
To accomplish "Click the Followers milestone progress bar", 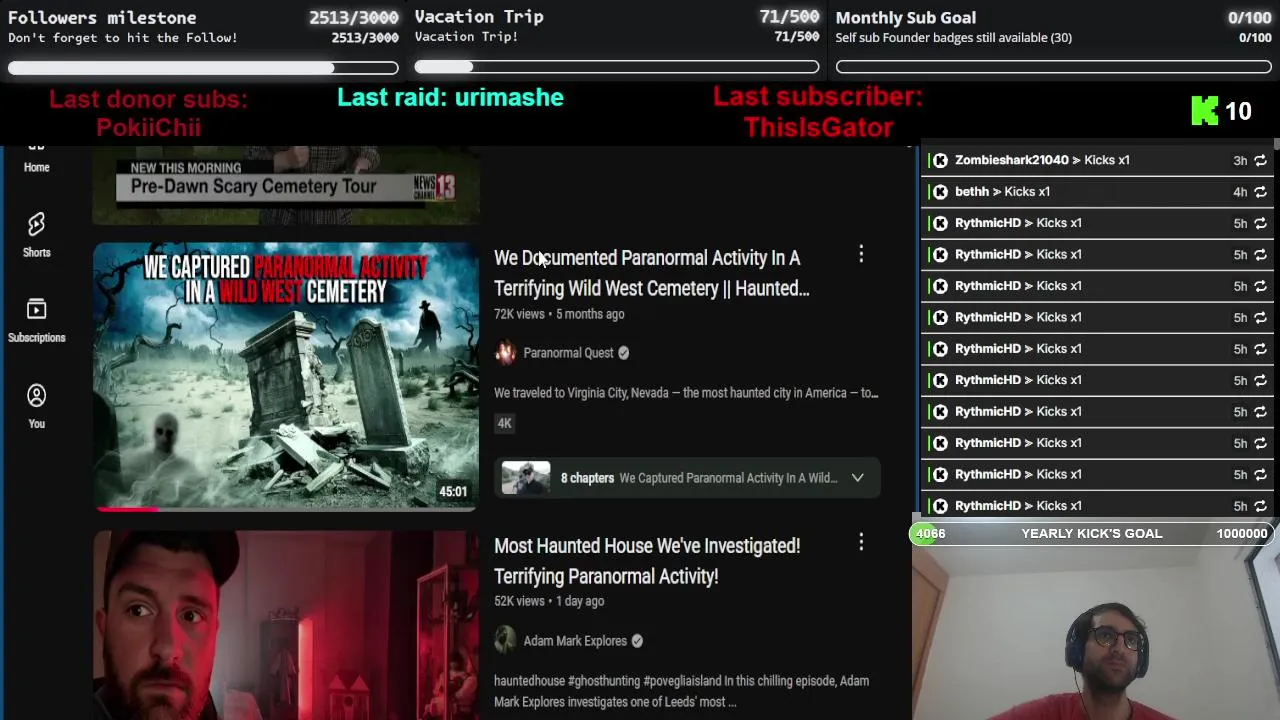I will [203, 68].
